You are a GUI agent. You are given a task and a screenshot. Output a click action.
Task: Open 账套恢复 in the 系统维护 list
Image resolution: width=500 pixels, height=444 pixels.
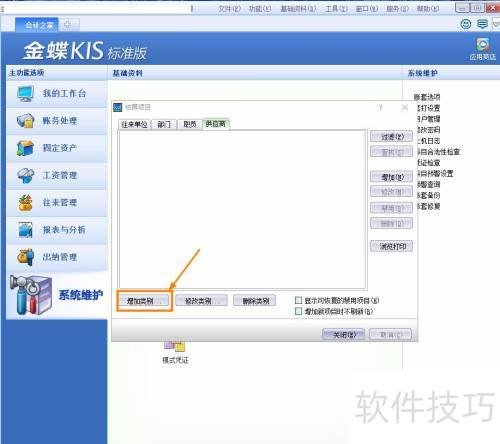coord(429,206)
